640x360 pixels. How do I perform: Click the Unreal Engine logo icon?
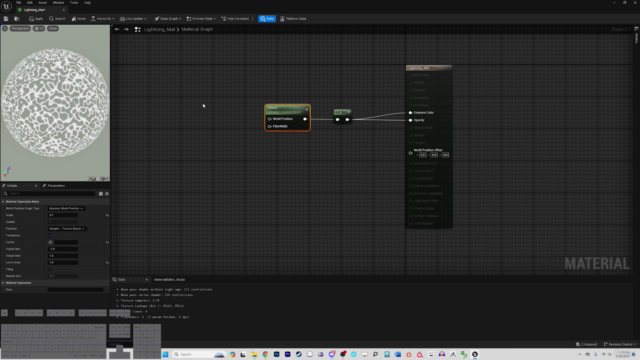pyautogui.click(x=6, y=6)
